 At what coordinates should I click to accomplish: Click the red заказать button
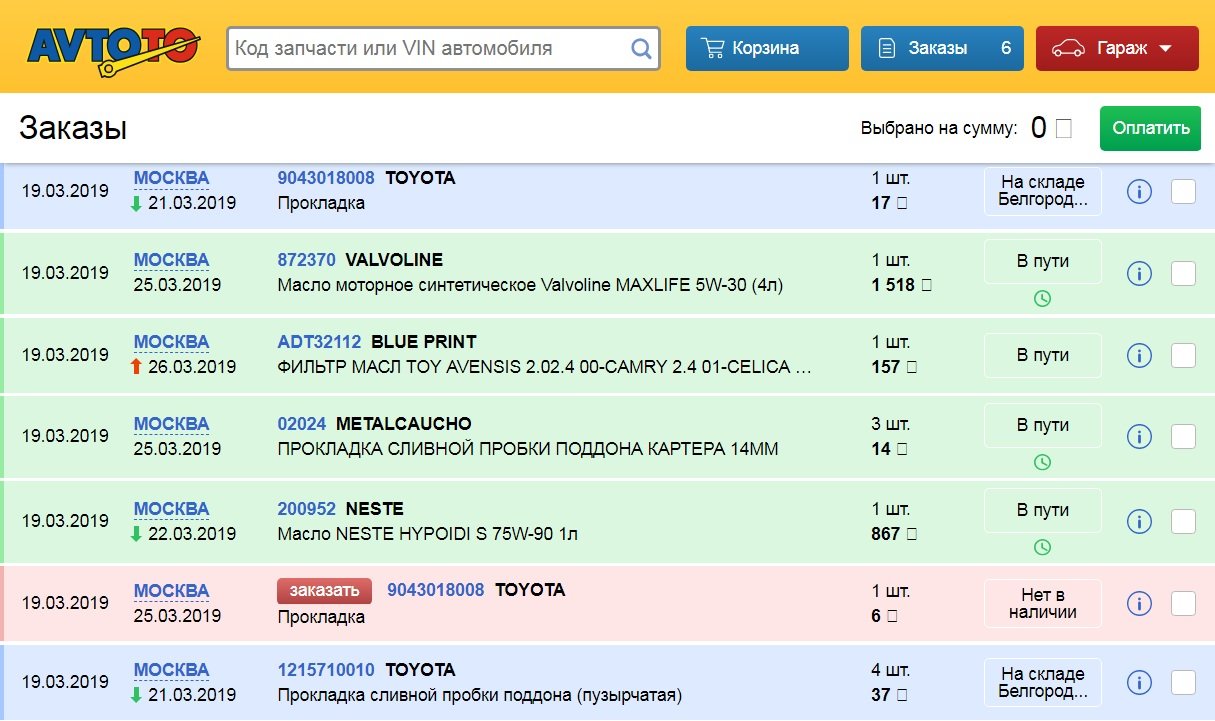(324, 591)
